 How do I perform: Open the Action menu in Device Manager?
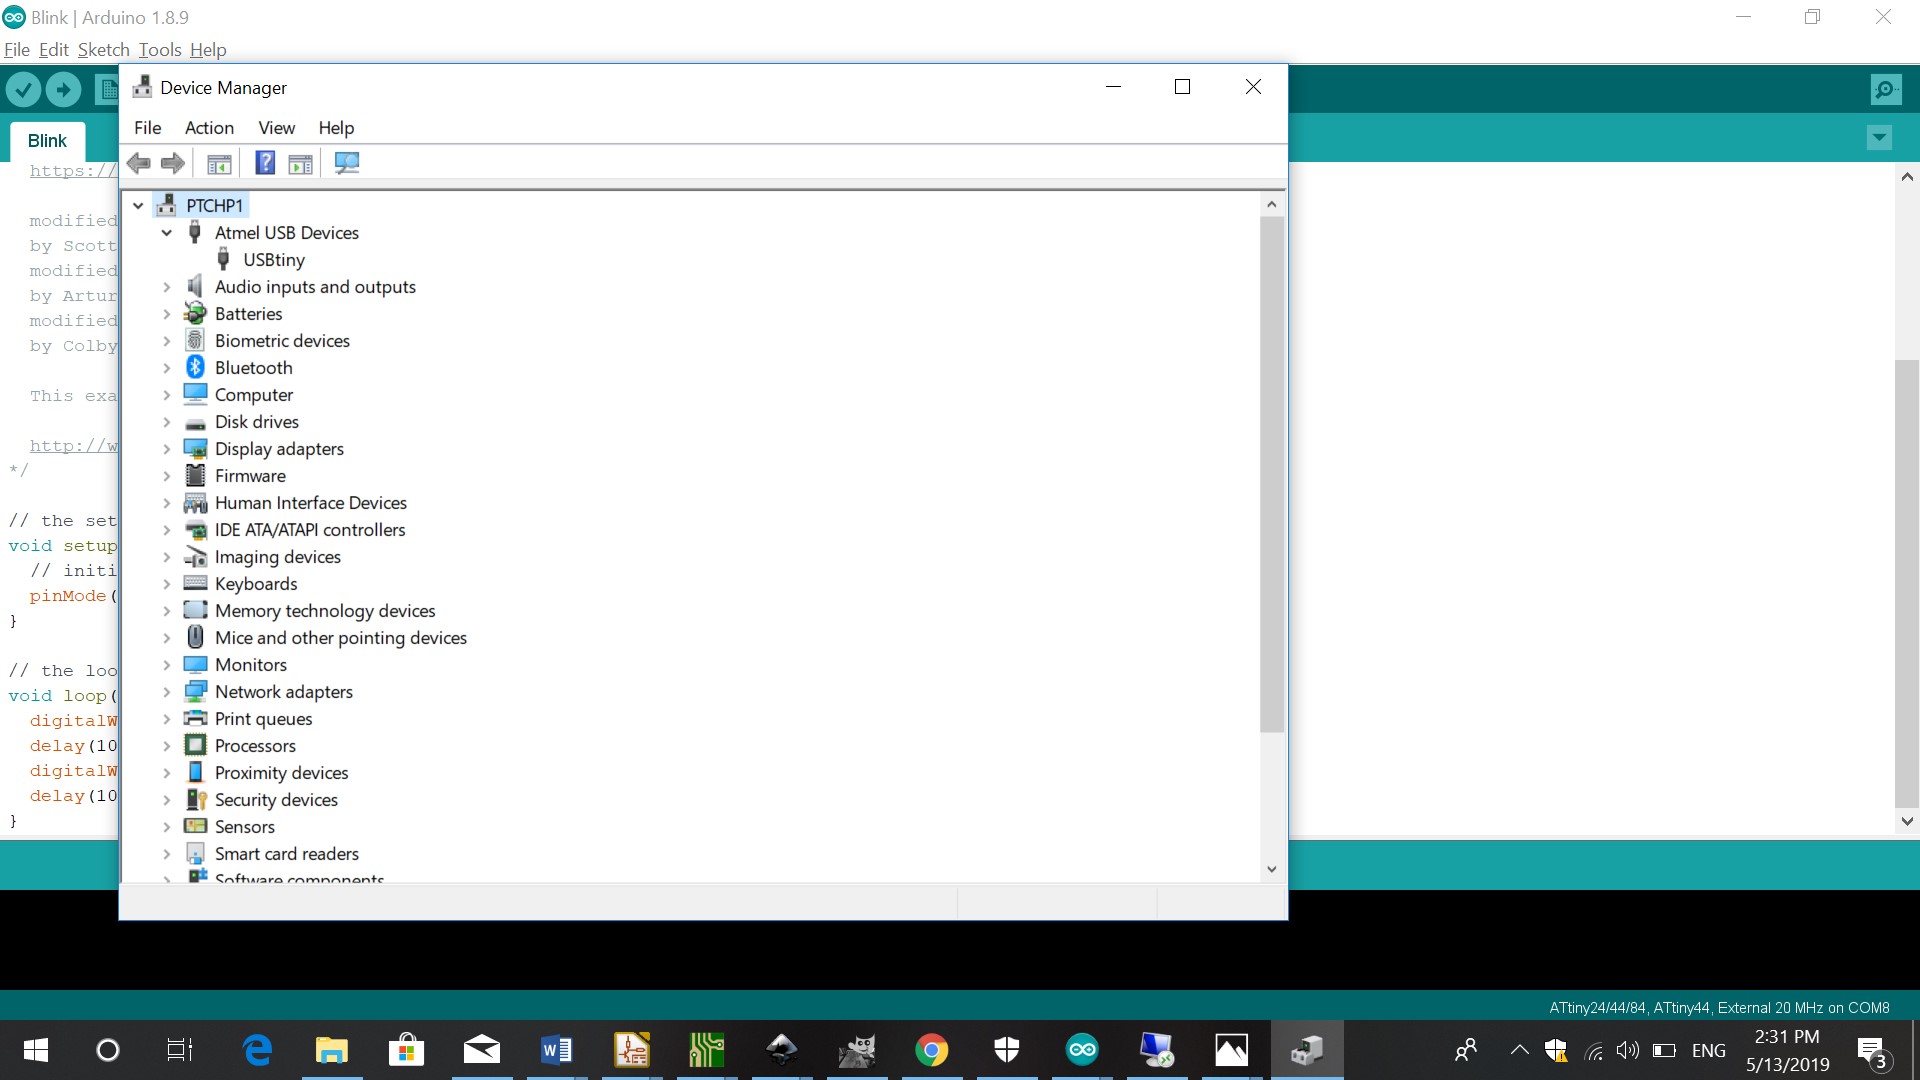[209, 128]
